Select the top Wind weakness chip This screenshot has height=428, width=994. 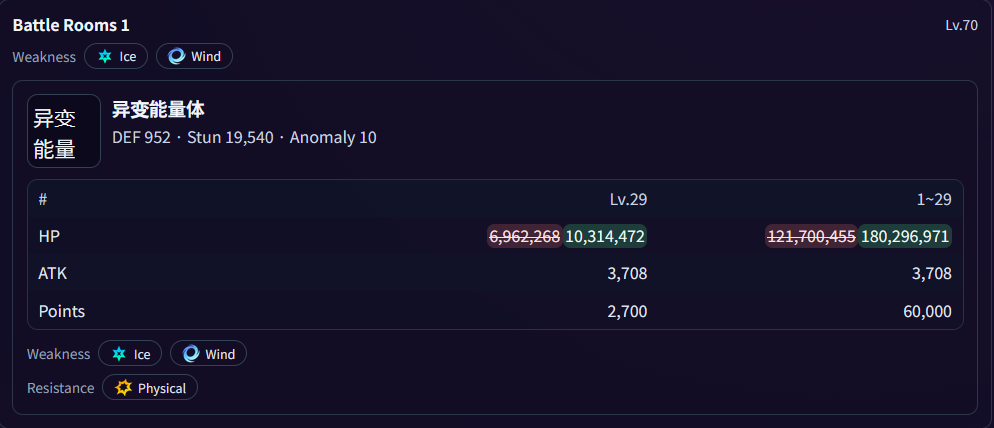pos(195,56)
